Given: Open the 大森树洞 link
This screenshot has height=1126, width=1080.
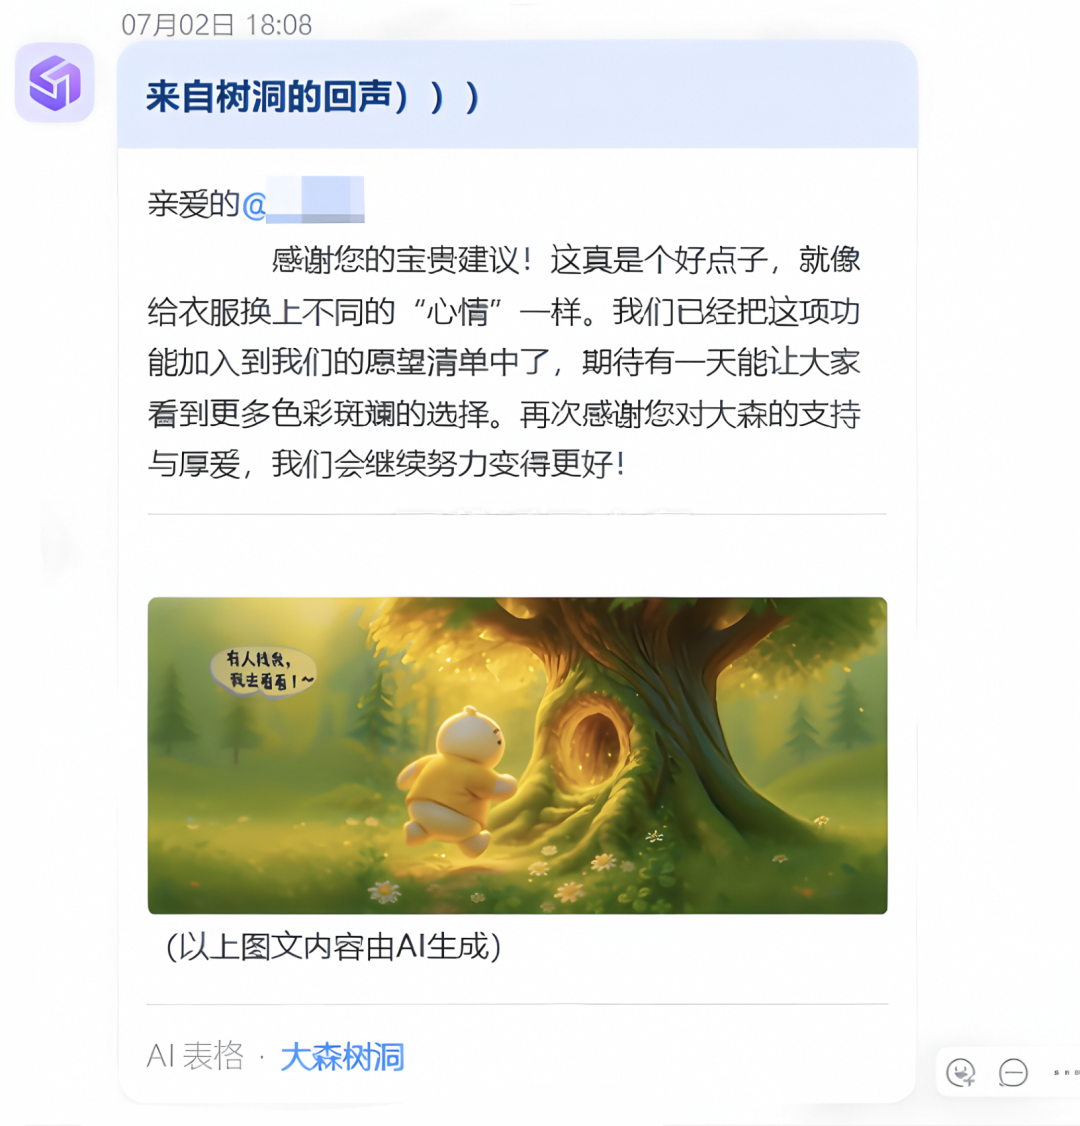Looking at the screenshot, I should click(343, 1057).
